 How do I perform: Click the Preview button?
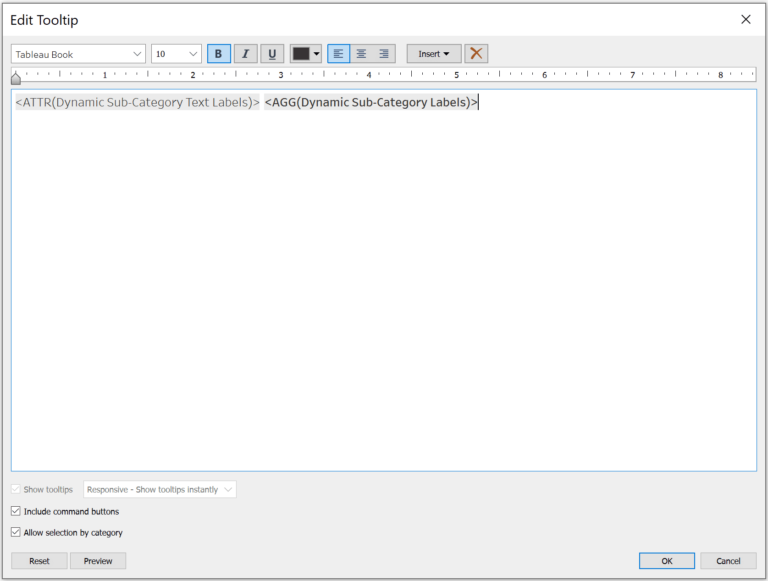pos(98,561)
